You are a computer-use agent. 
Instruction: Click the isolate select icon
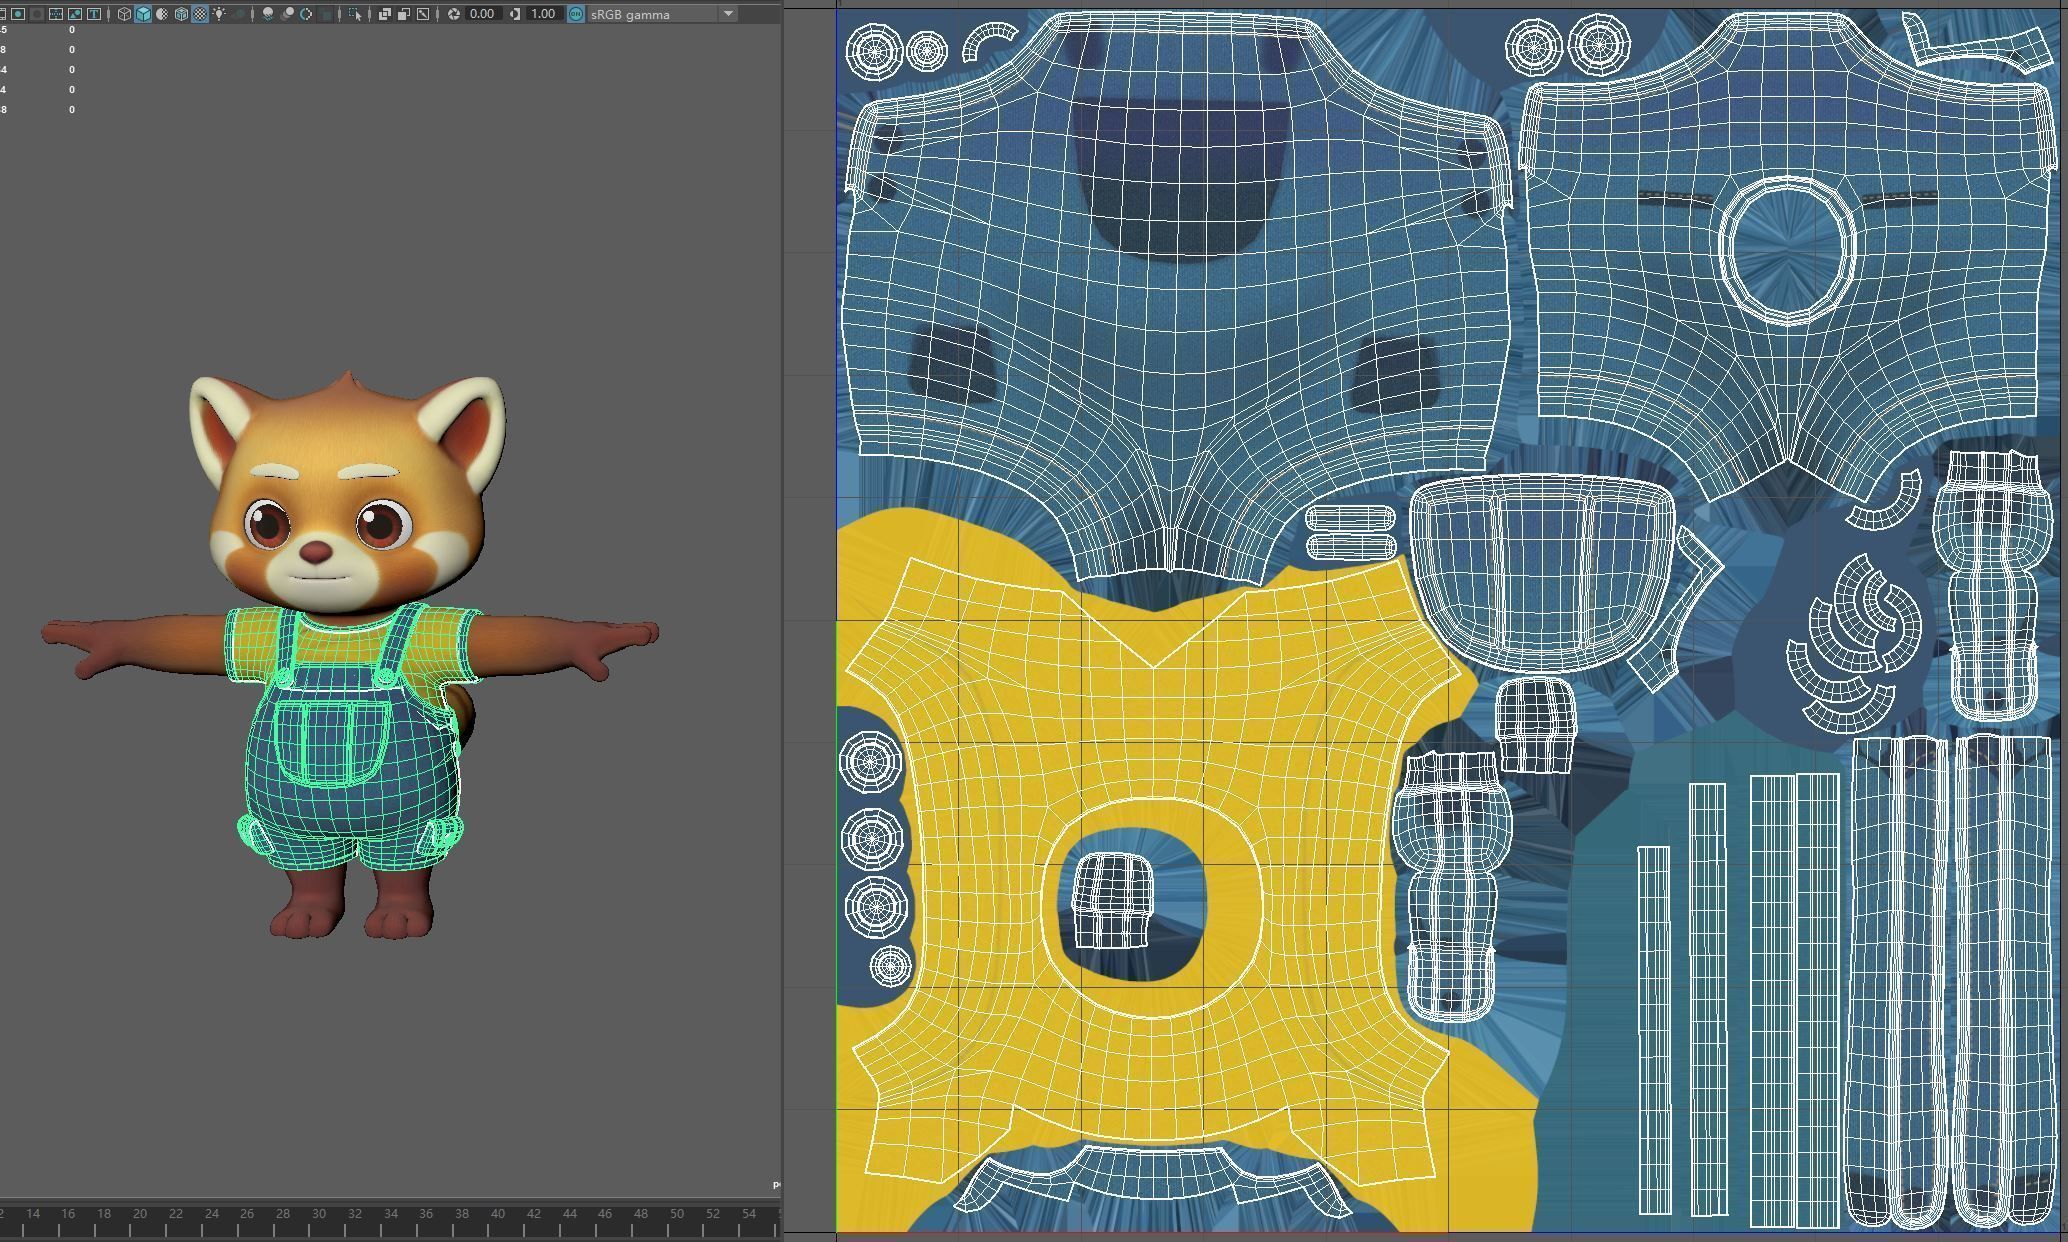click(355, 14)
